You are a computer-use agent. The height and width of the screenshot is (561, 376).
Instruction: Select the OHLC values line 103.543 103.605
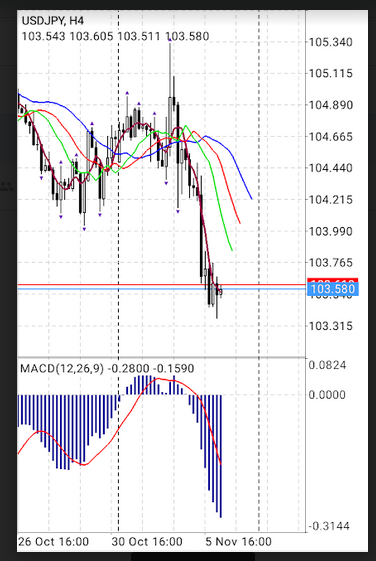(115, 36)
